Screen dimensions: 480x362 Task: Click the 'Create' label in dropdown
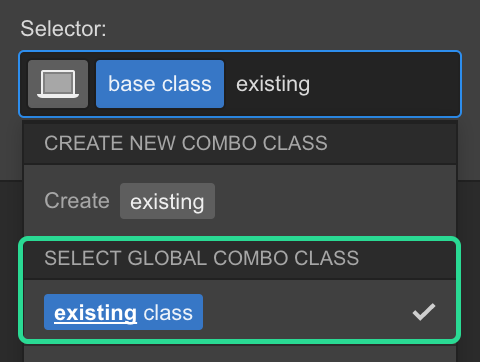[x=77, y=201]
